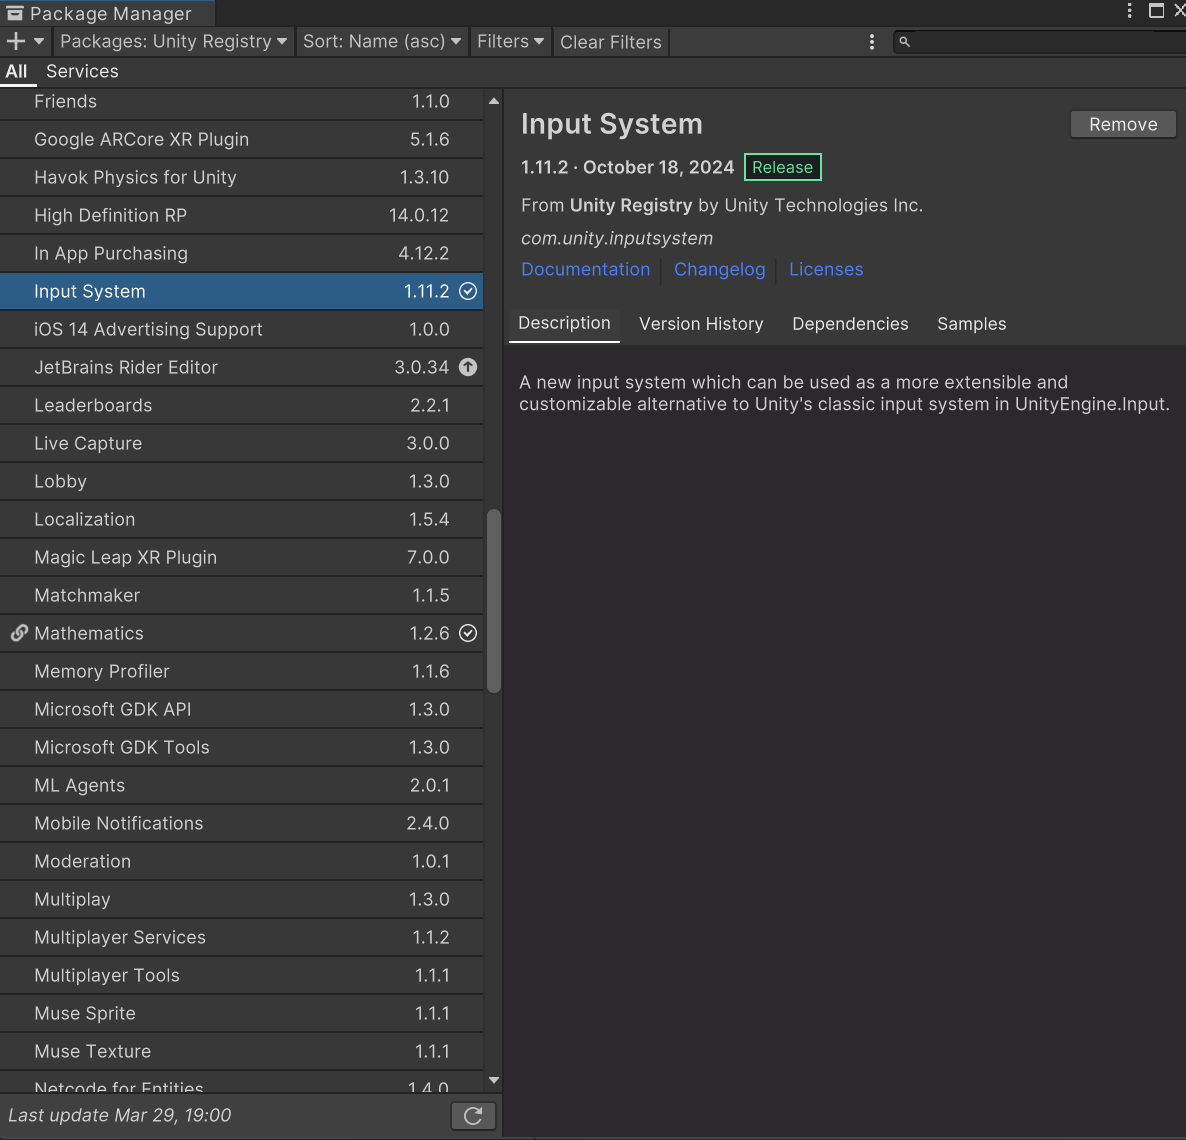The width and height of the screenshot is (1186, 1140).
Task: Select the Google ARCore XR Plugin package
Action: pos(241,139)
